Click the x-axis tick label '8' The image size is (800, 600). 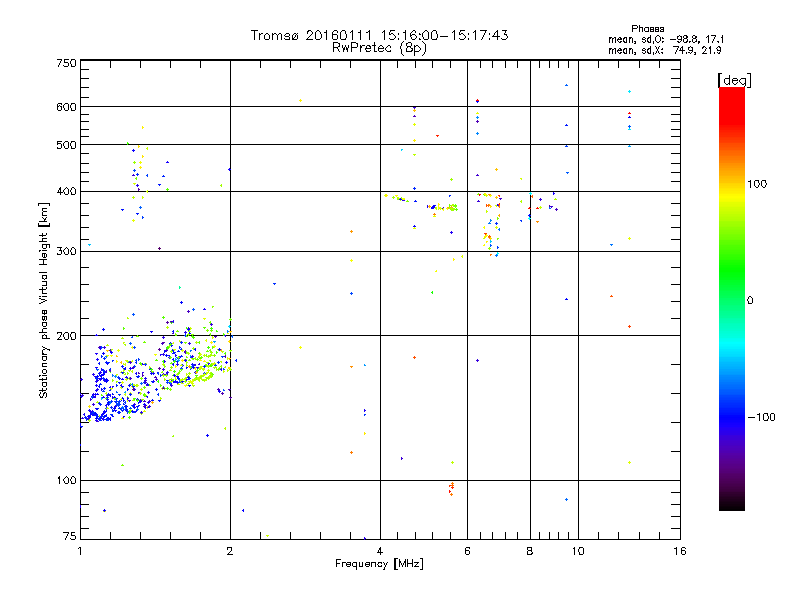coord(530,551)
